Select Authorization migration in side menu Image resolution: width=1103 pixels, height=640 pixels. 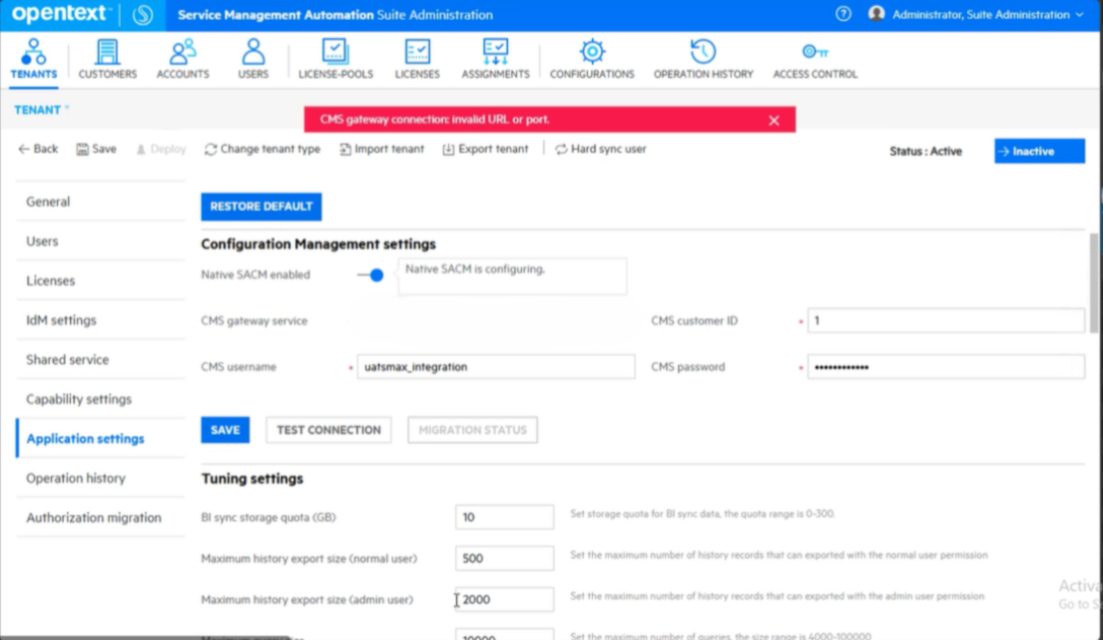point(101,518)
